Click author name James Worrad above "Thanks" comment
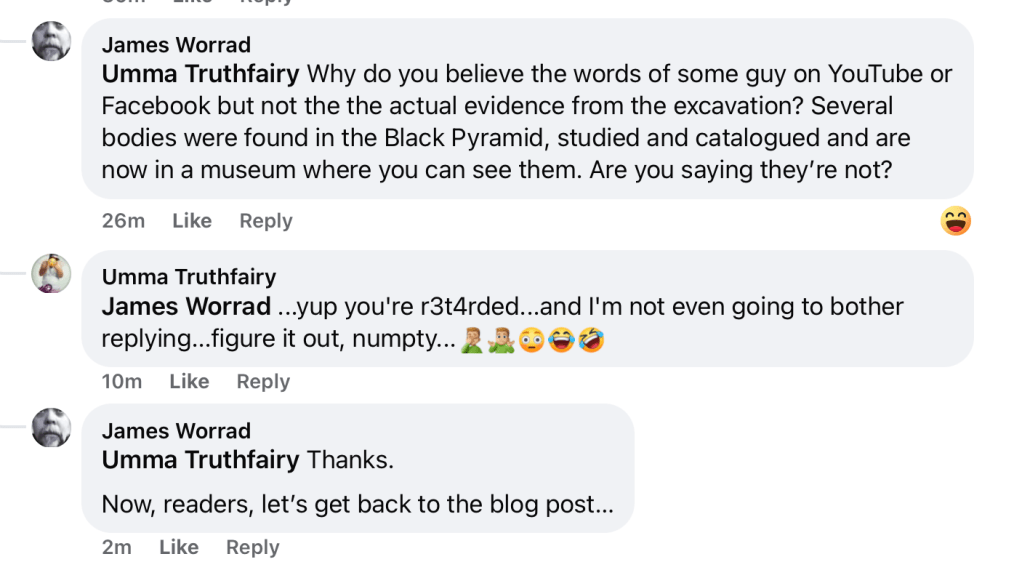The width and height of the screenshot is (1022, 570). pyautogui.click(x=176, y=431)
